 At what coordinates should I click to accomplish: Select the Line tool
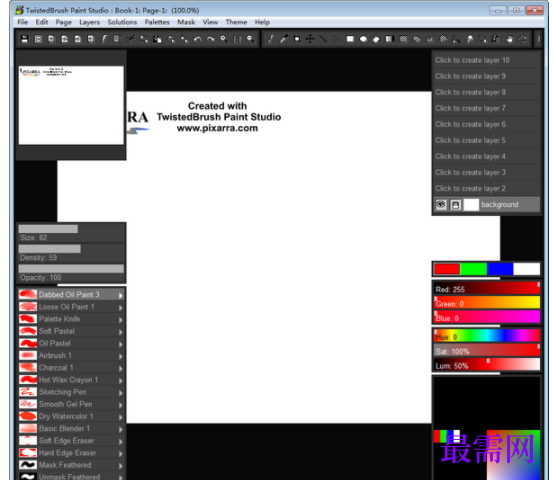pyautogui.click(x=323, y=39)
